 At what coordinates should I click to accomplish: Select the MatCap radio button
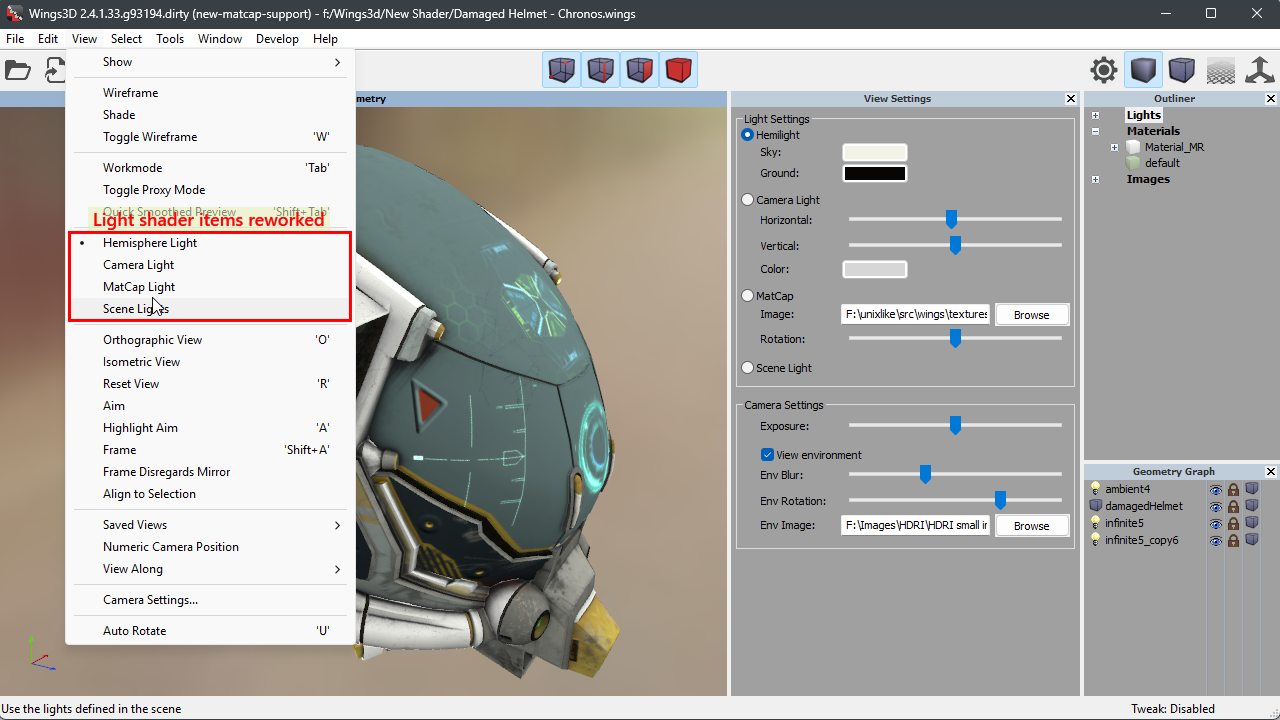click(748, 296)
